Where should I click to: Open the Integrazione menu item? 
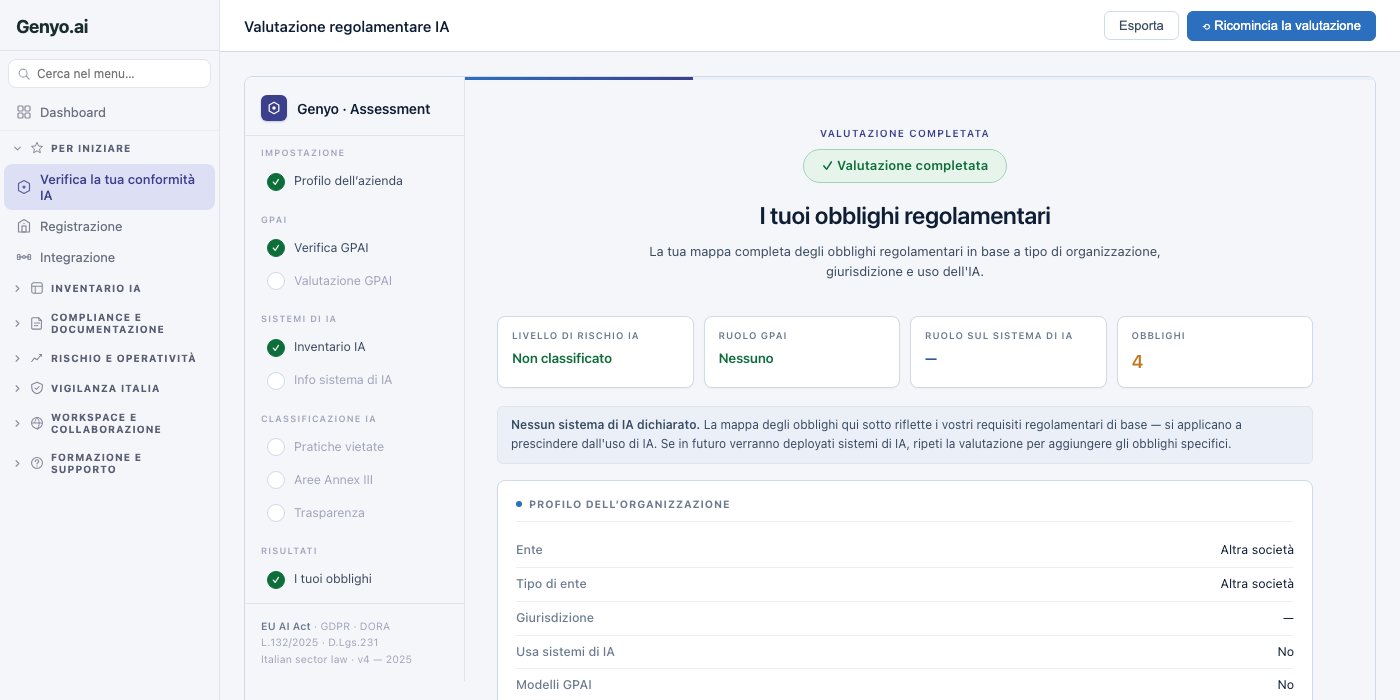(x=109, y=257)
